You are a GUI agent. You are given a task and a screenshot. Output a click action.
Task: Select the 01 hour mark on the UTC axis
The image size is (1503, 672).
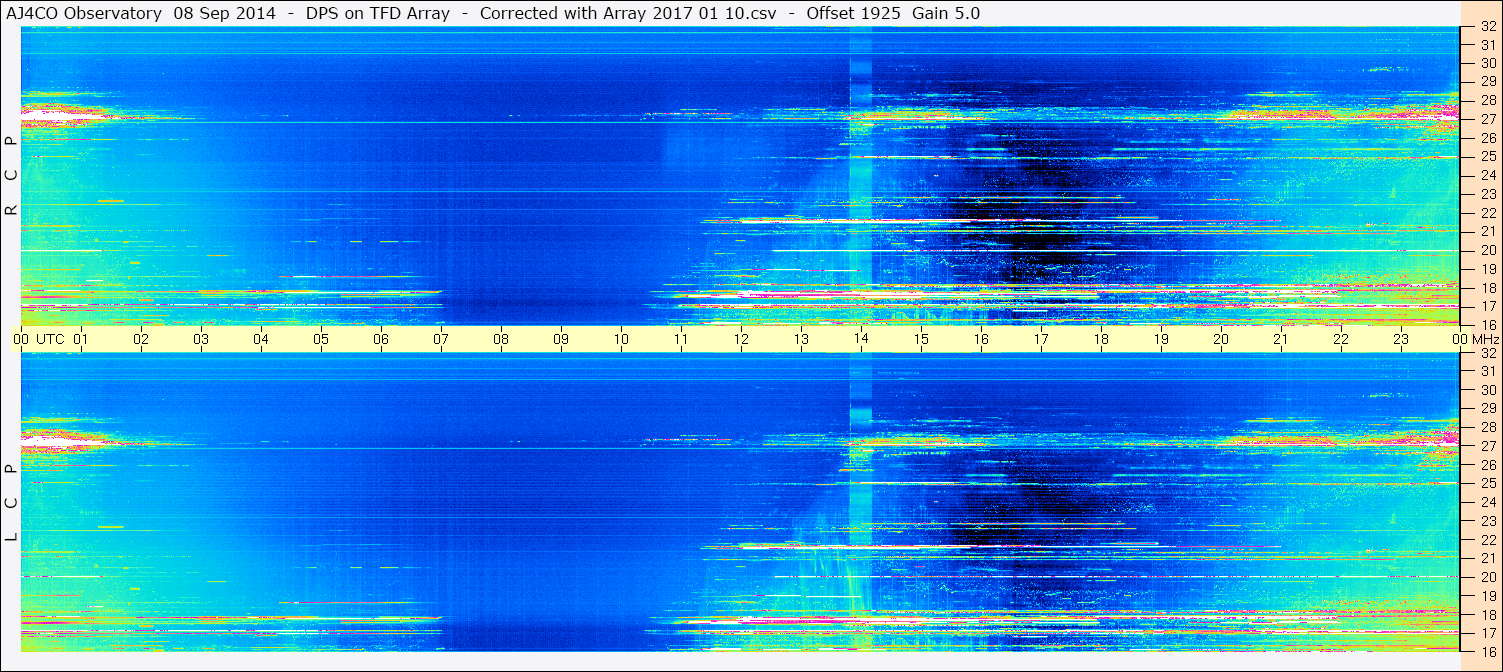(x=81, y=339)
